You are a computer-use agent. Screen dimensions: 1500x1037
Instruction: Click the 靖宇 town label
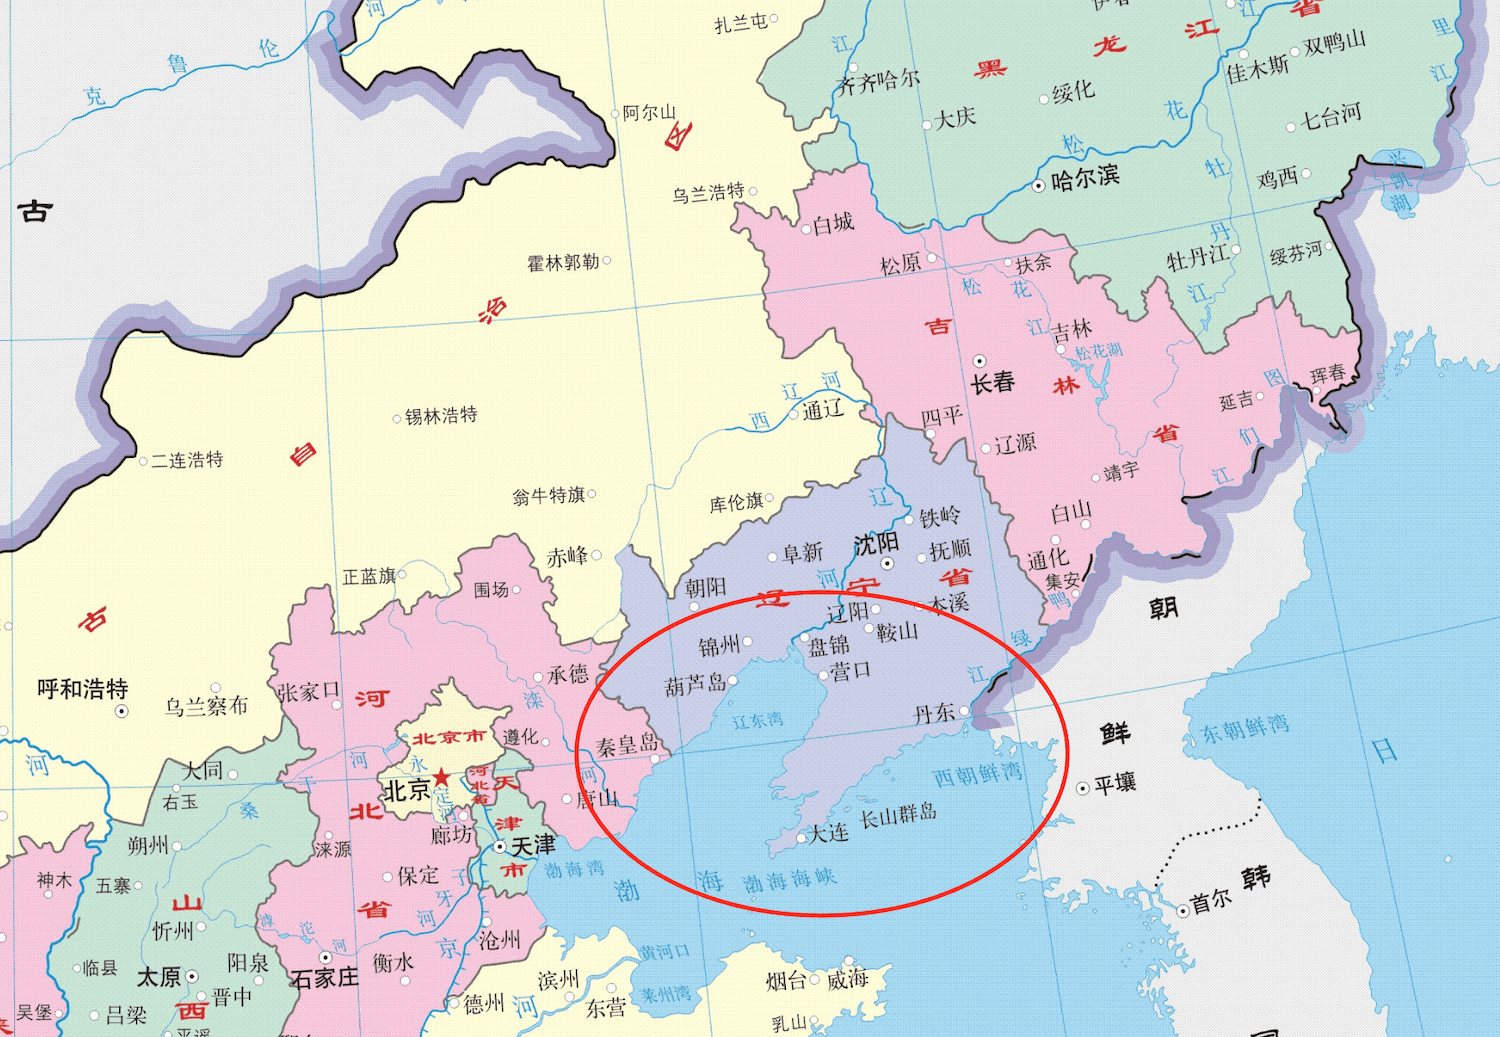click(1121, 471)
